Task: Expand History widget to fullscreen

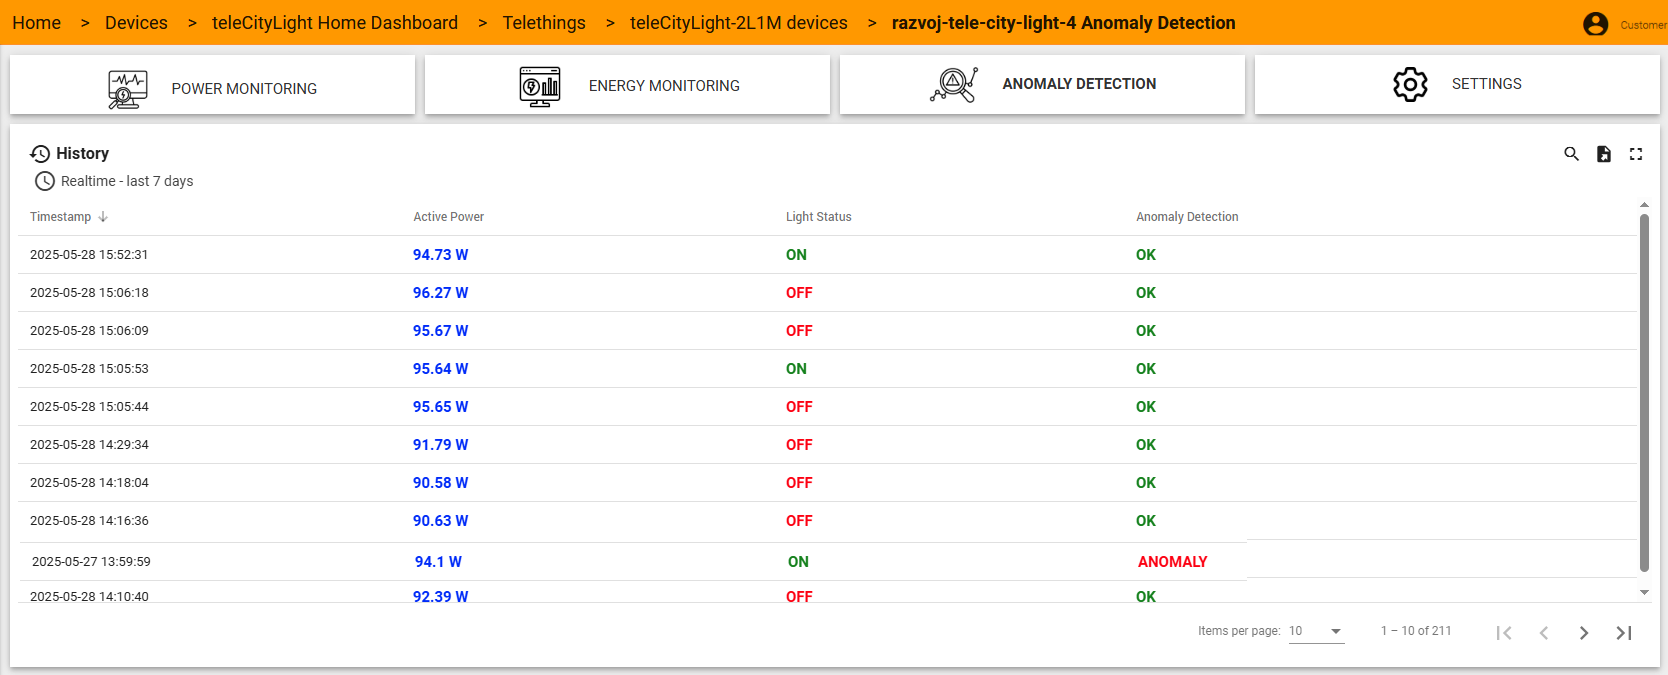Action: (1636, 154)
